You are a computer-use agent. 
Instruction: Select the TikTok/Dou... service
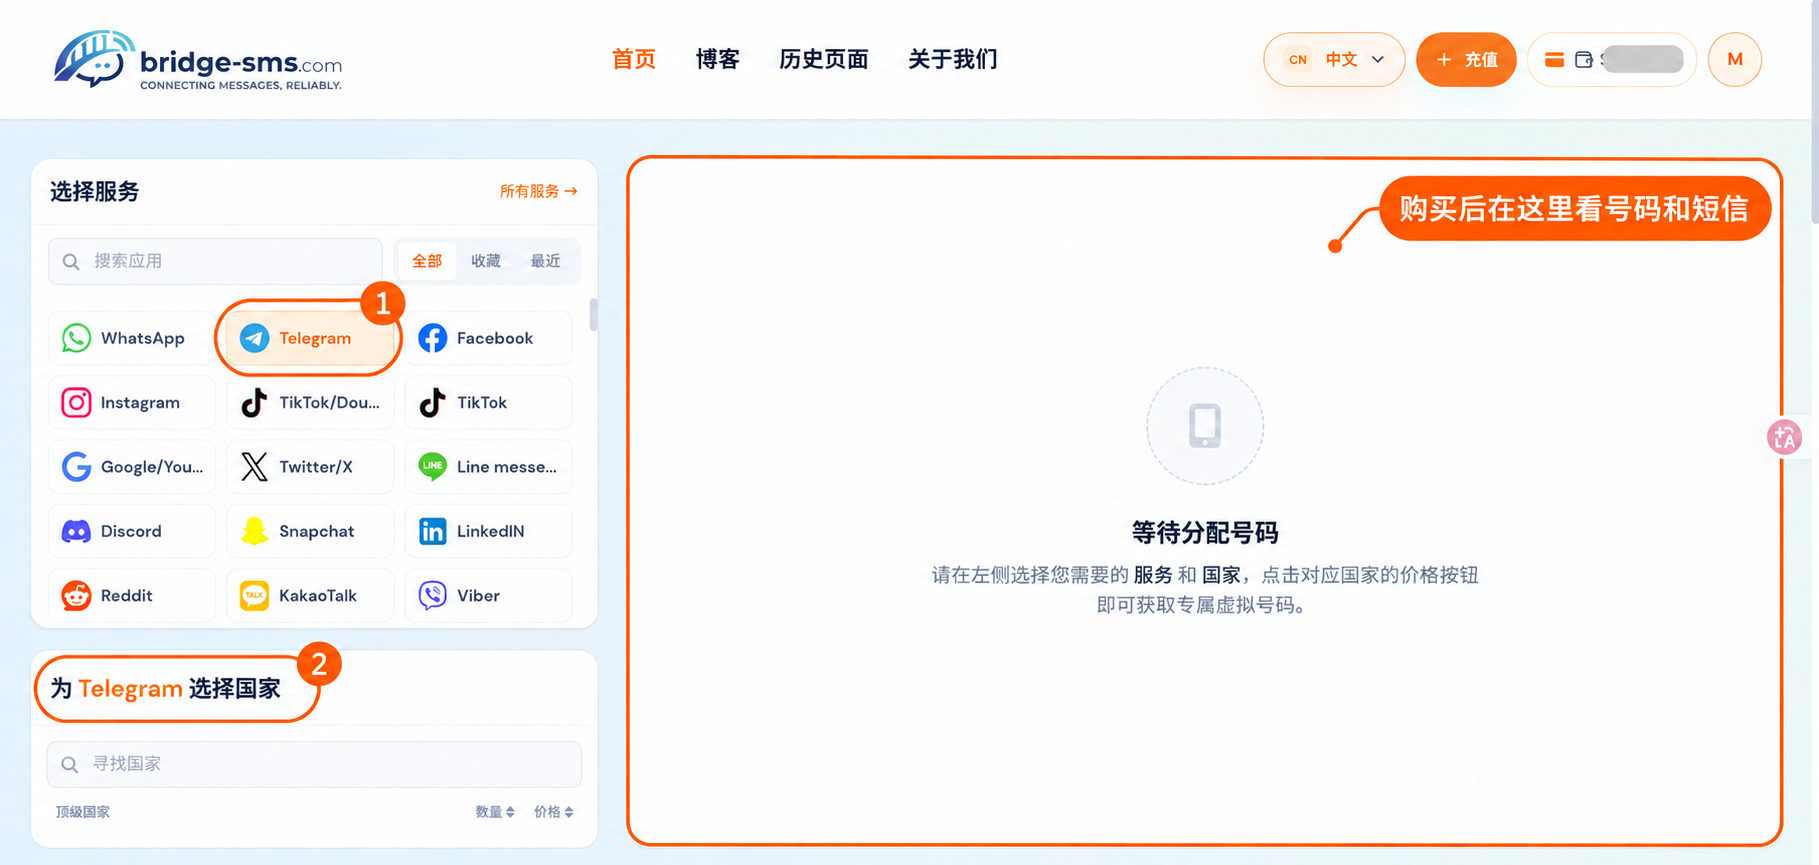click(310, 402)
